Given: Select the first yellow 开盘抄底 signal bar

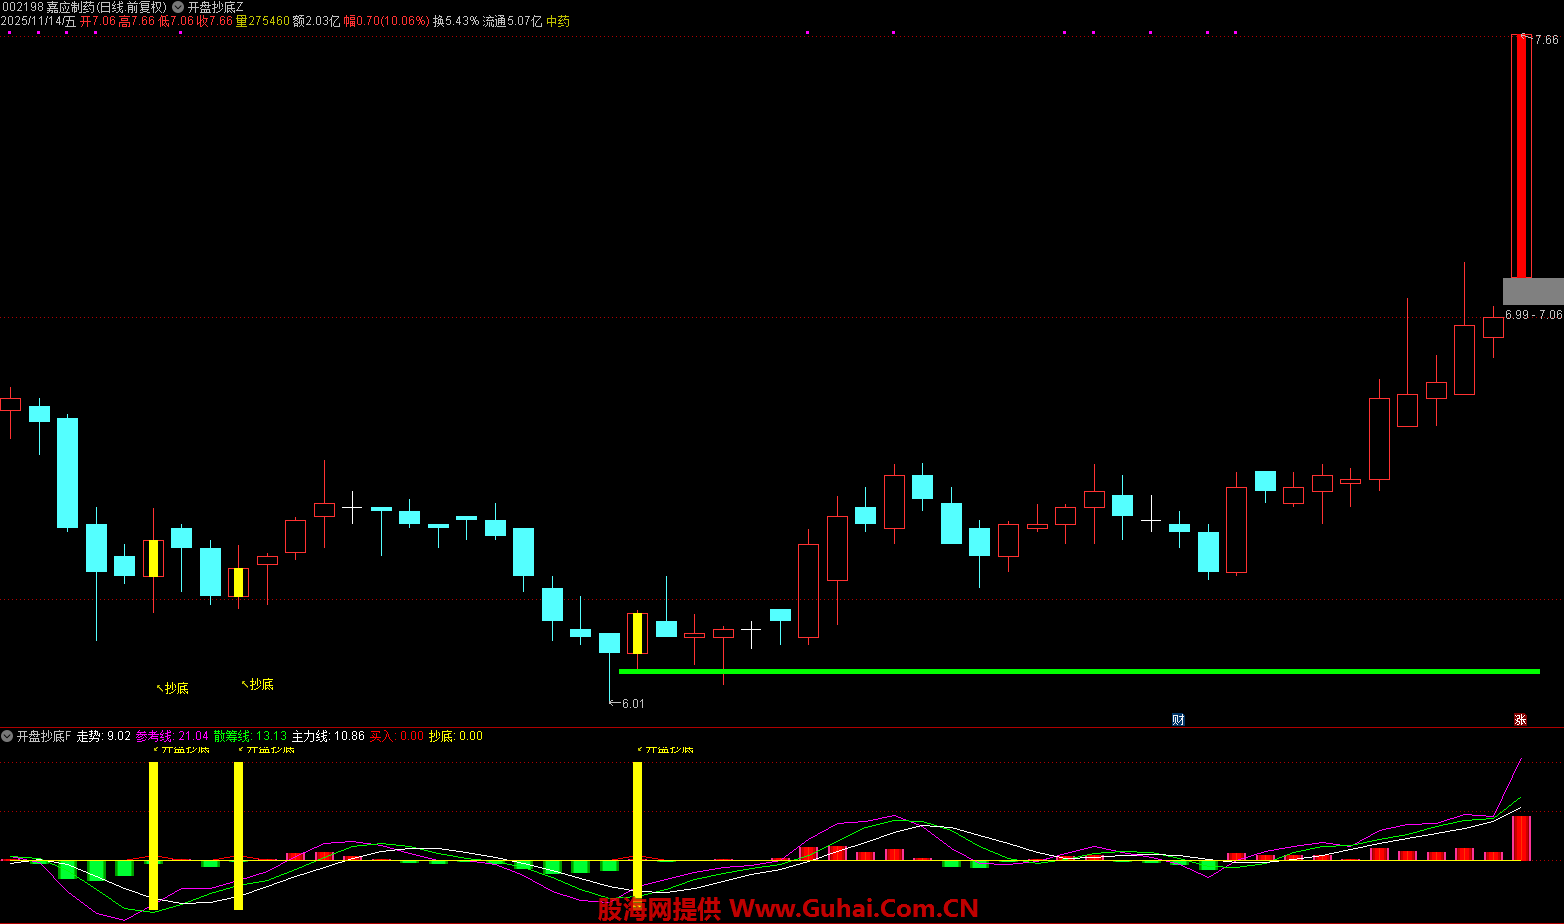Looking at the screenshot, I should click(x=153, y=834).
